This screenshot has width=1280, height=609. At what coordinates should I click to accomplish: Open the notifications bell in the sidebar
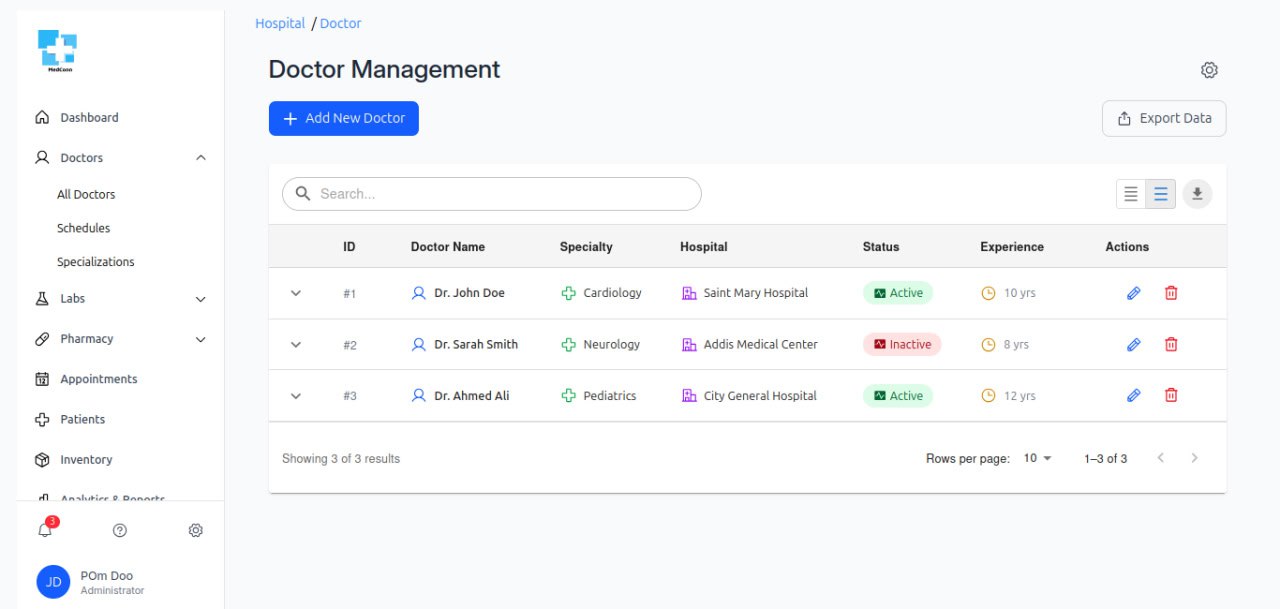(45, 530)
